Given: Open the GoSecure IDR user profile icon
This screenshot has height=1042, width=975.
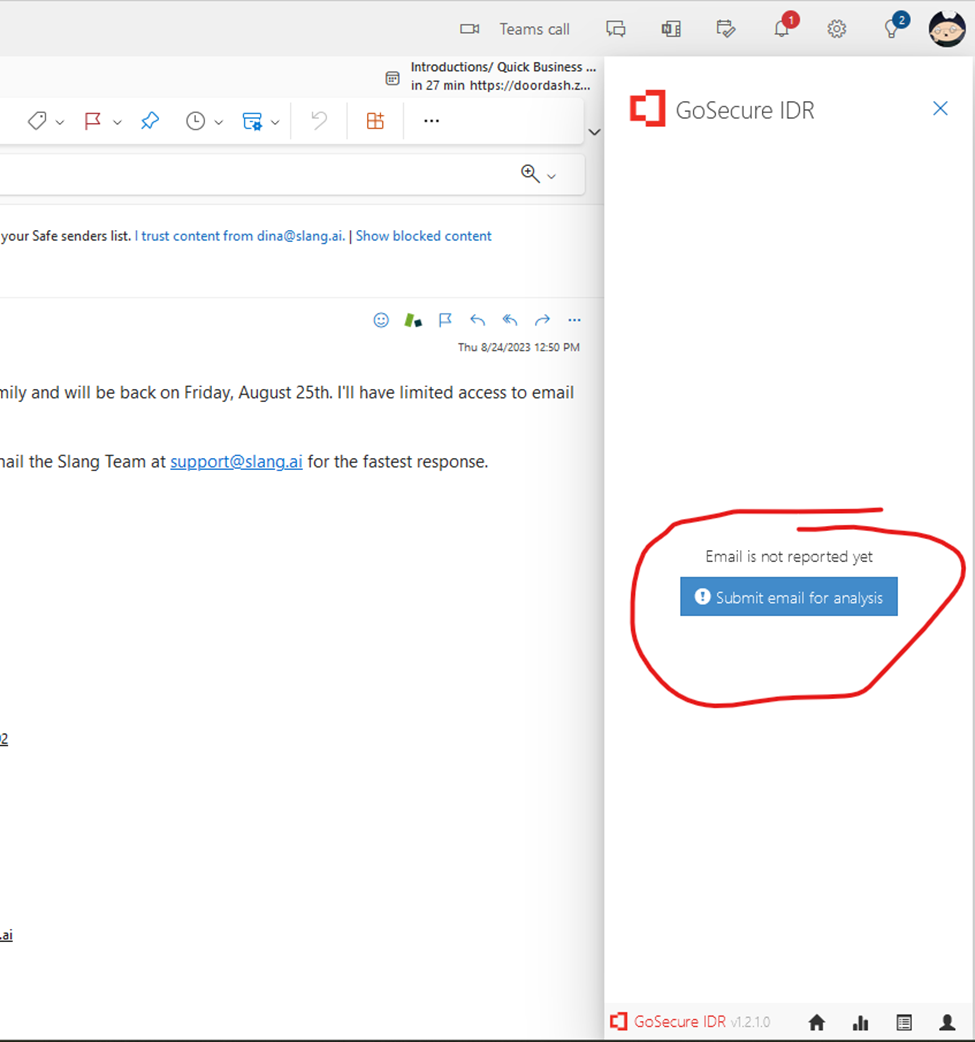Looking at the screenshot, I should (947, 1022).
